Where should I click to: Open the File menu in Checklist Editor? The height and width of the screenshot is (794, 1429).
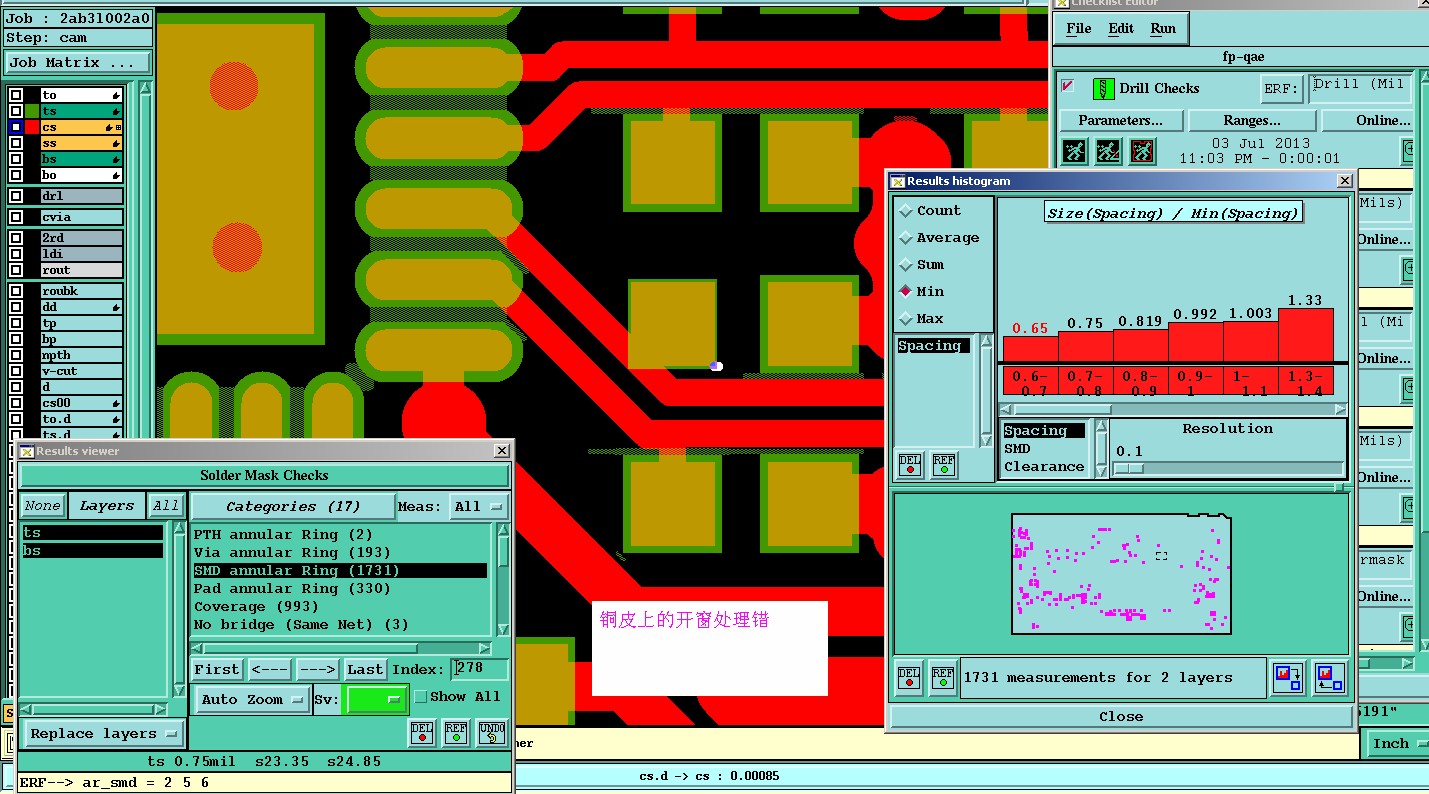click(x=1079, y=28)
